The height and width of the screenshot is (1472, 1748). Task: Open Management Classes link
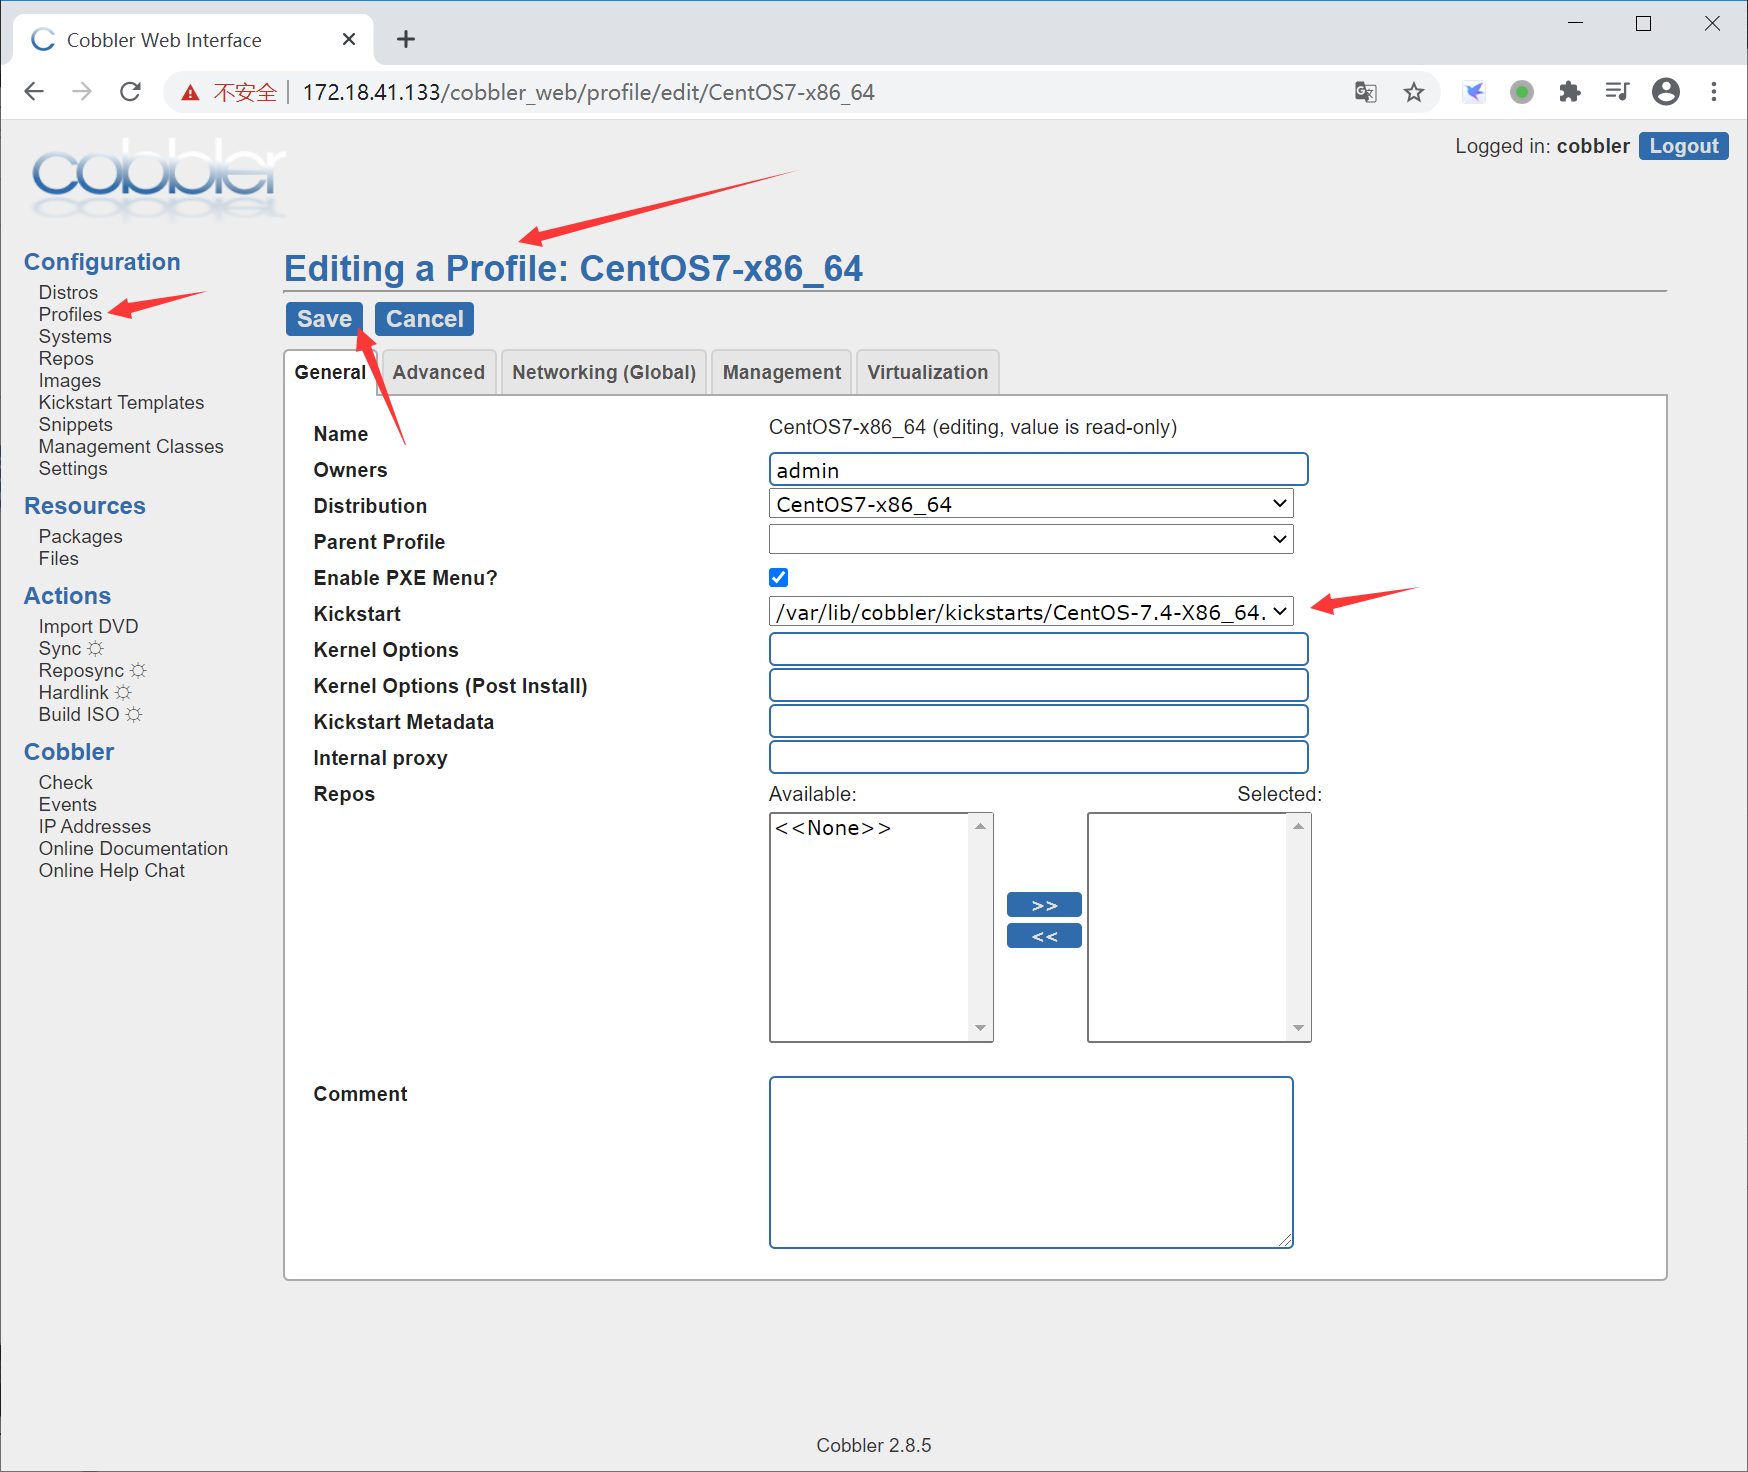click(x=131, y=446)
